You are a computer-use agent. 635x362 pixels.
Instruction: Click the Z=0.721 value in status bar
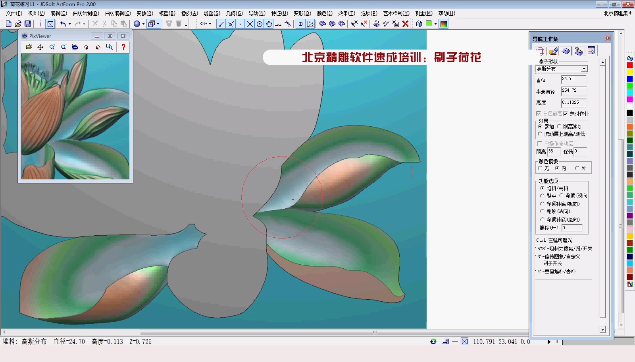[141, 342]
